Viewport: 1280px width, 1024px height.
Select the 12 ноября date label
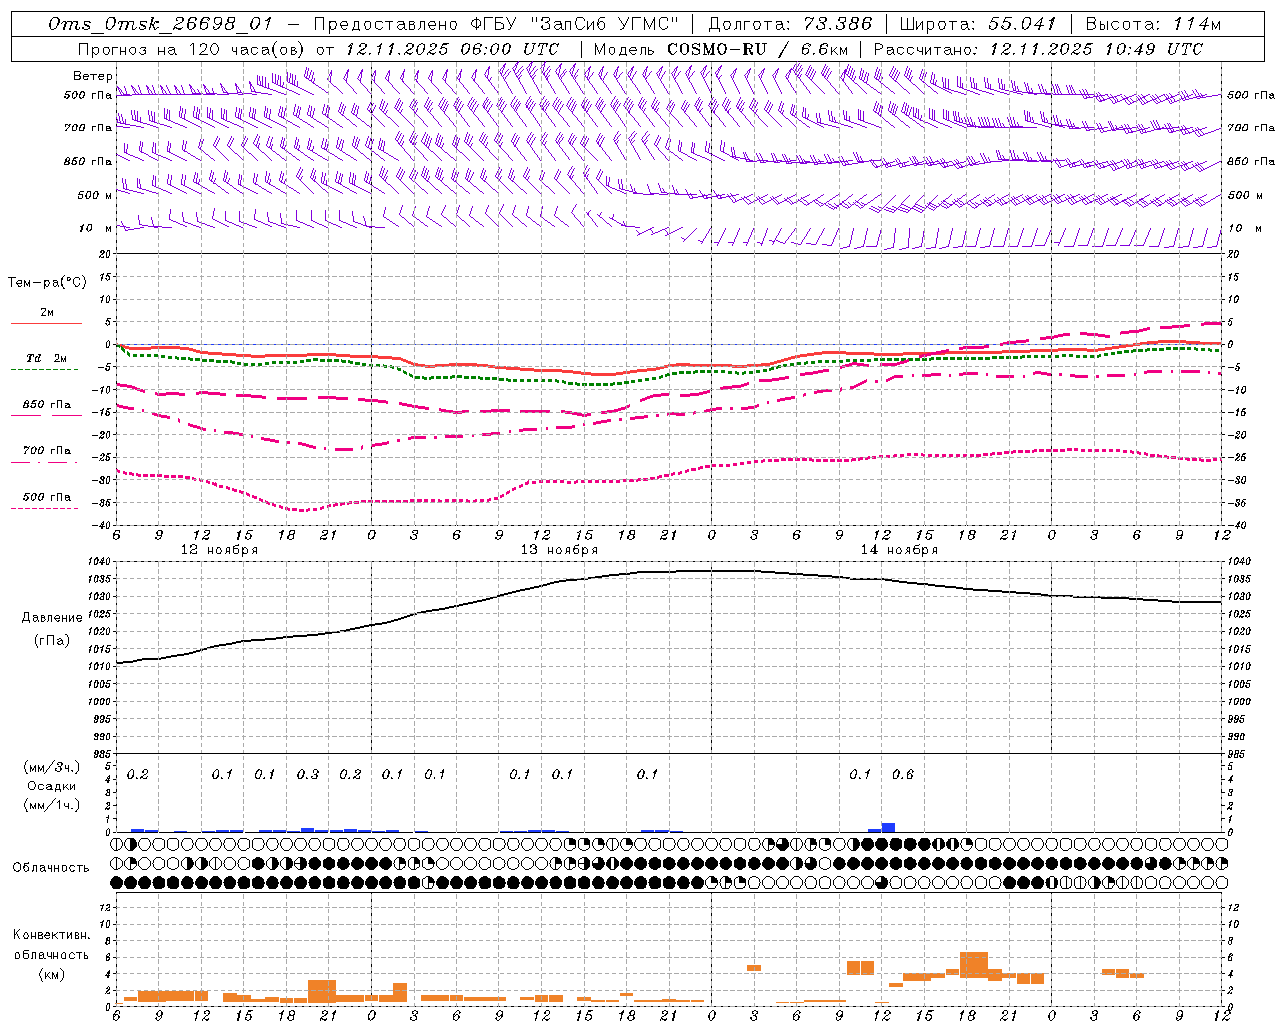click(219, 550)
